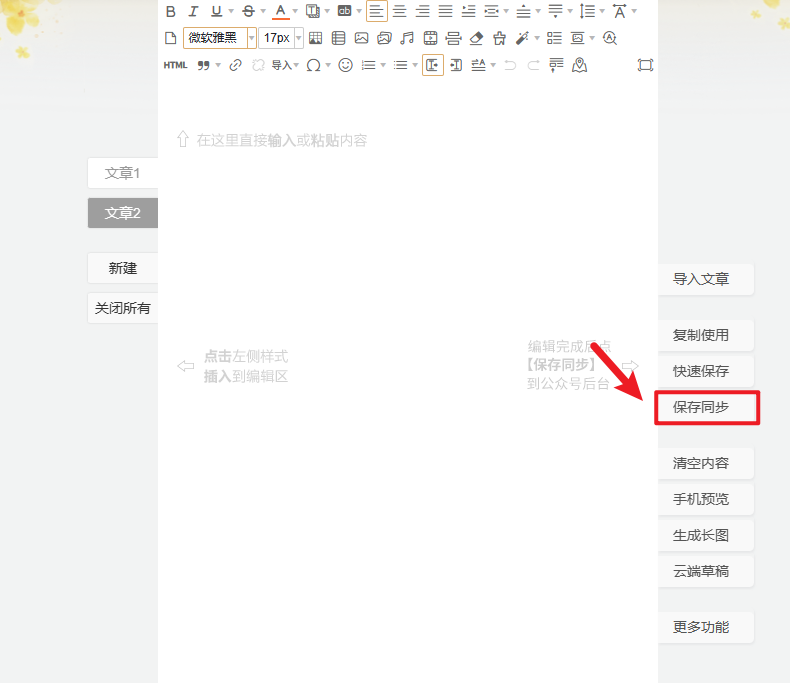Click the 快速保存 button

706,371
